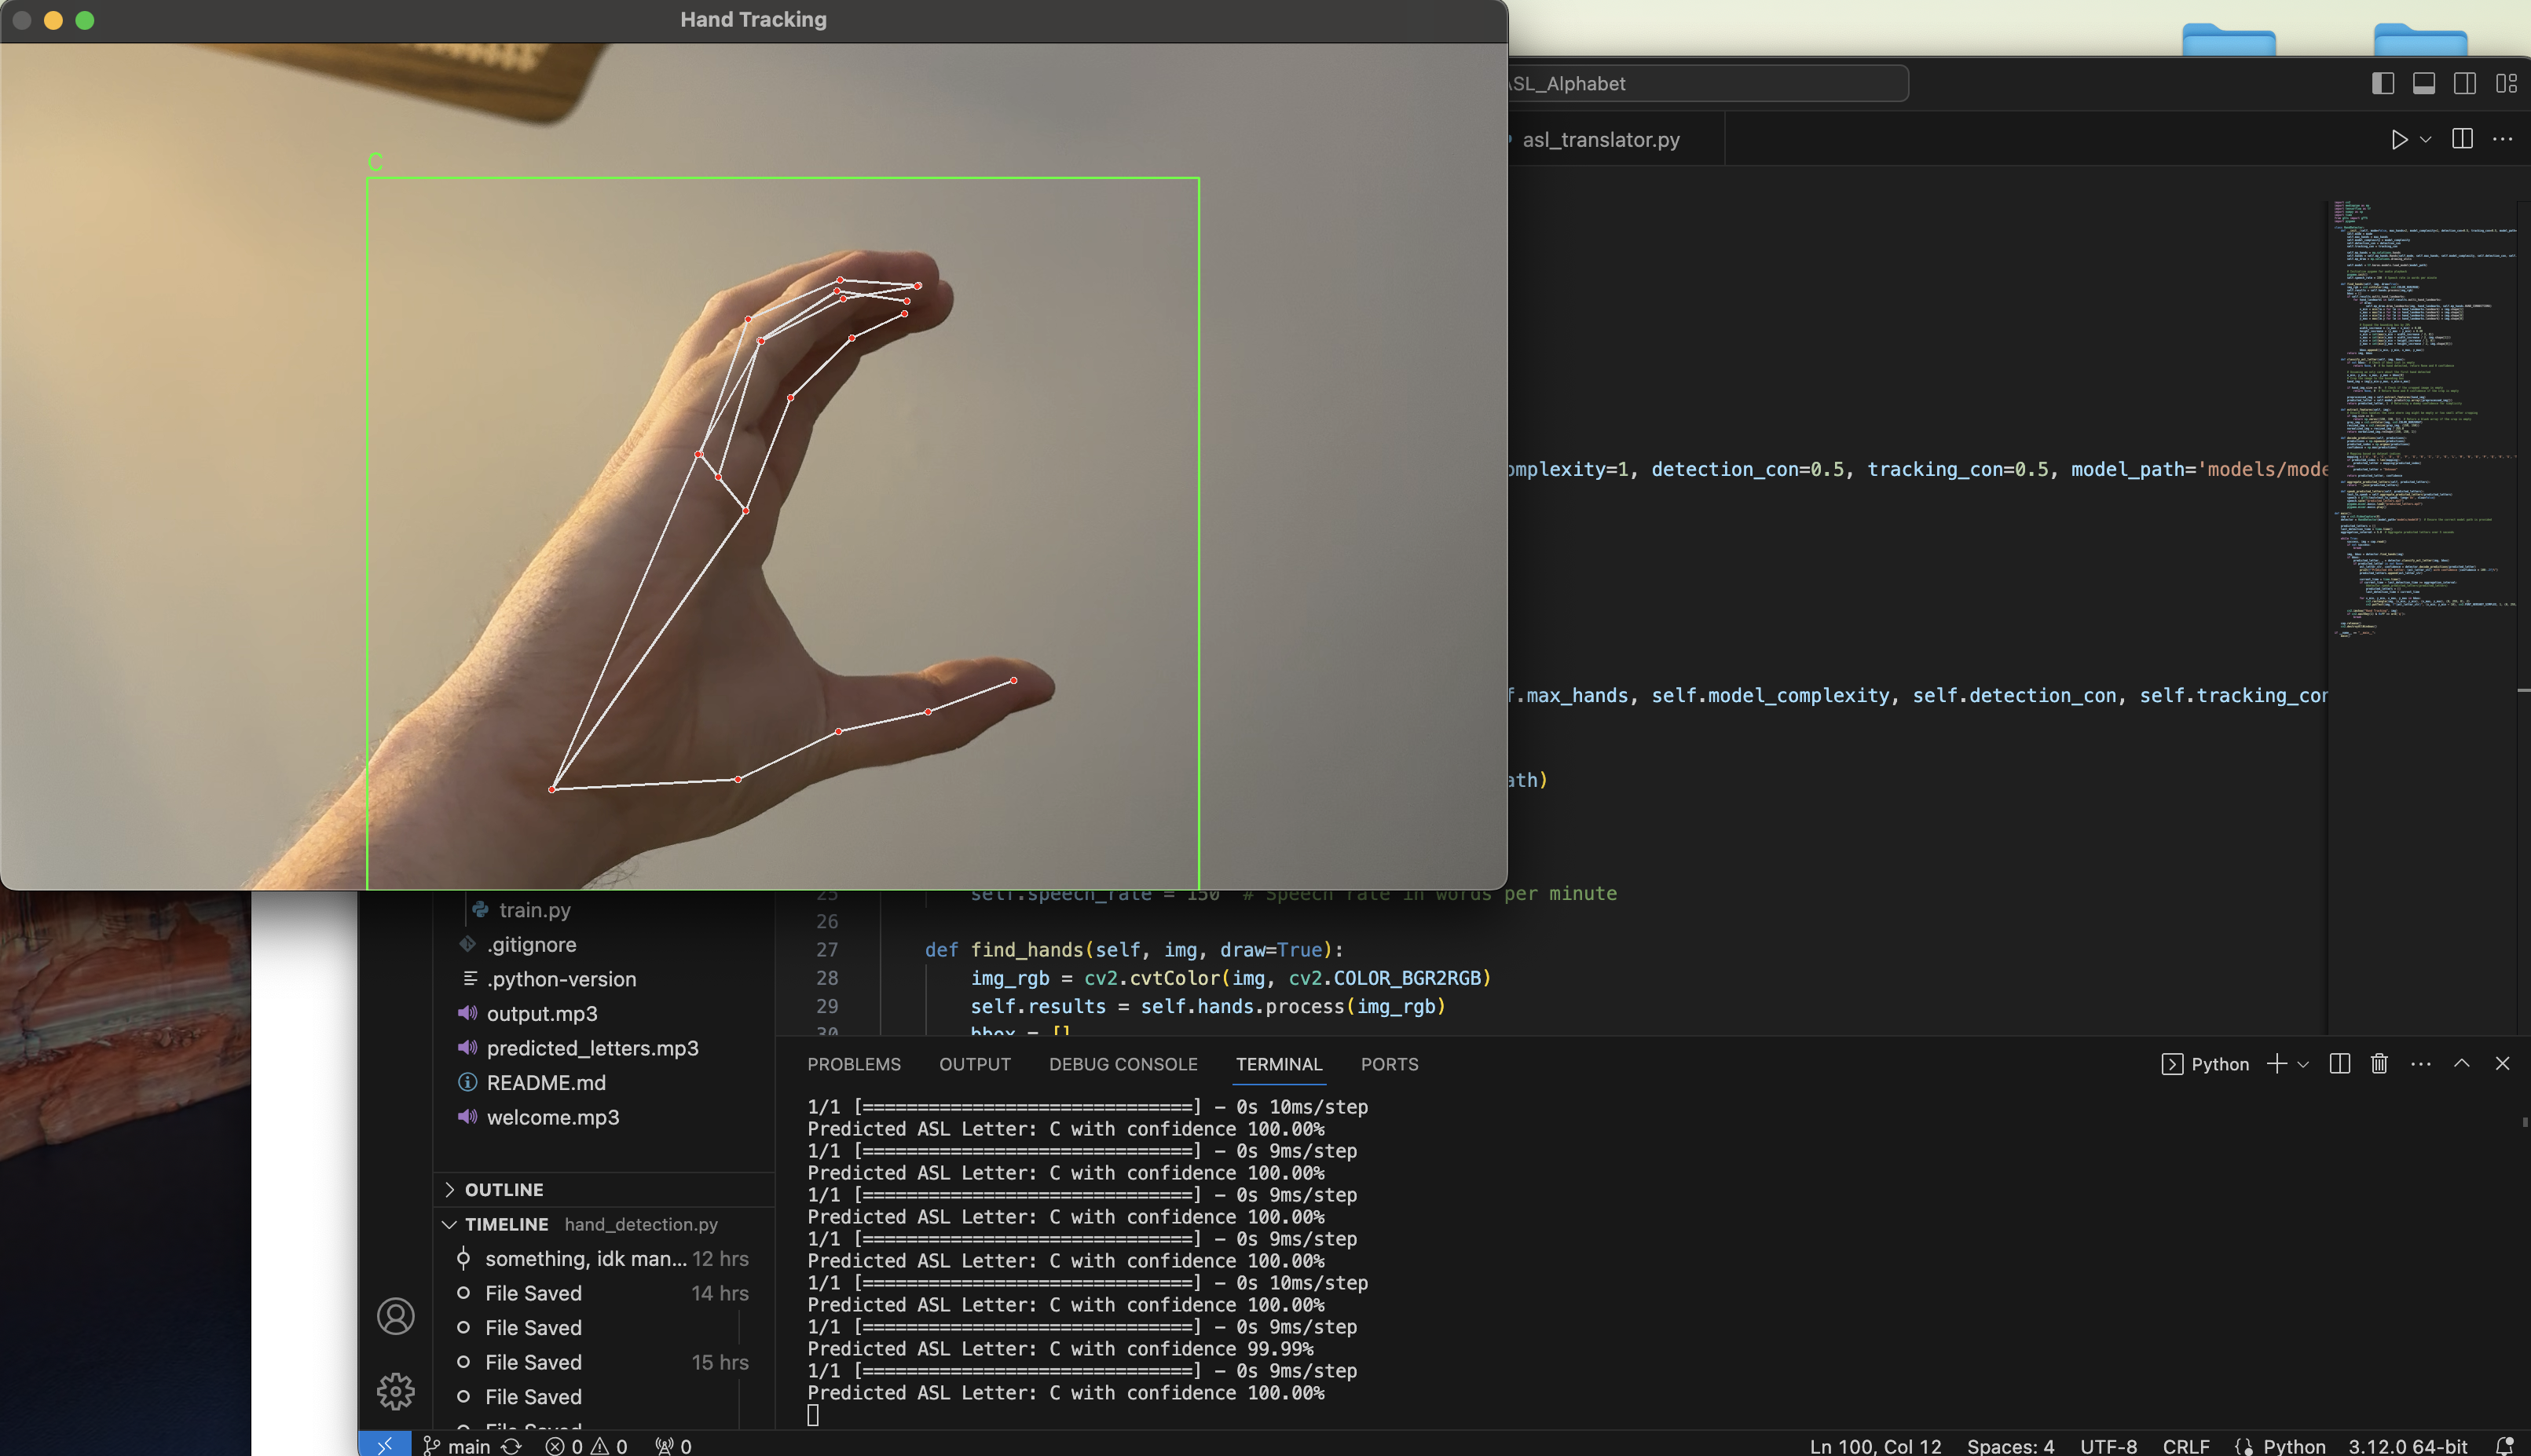2531x1456 pixels.
Task: Open predicted_letters.mp3 in the explorer
Action: 592,1048
